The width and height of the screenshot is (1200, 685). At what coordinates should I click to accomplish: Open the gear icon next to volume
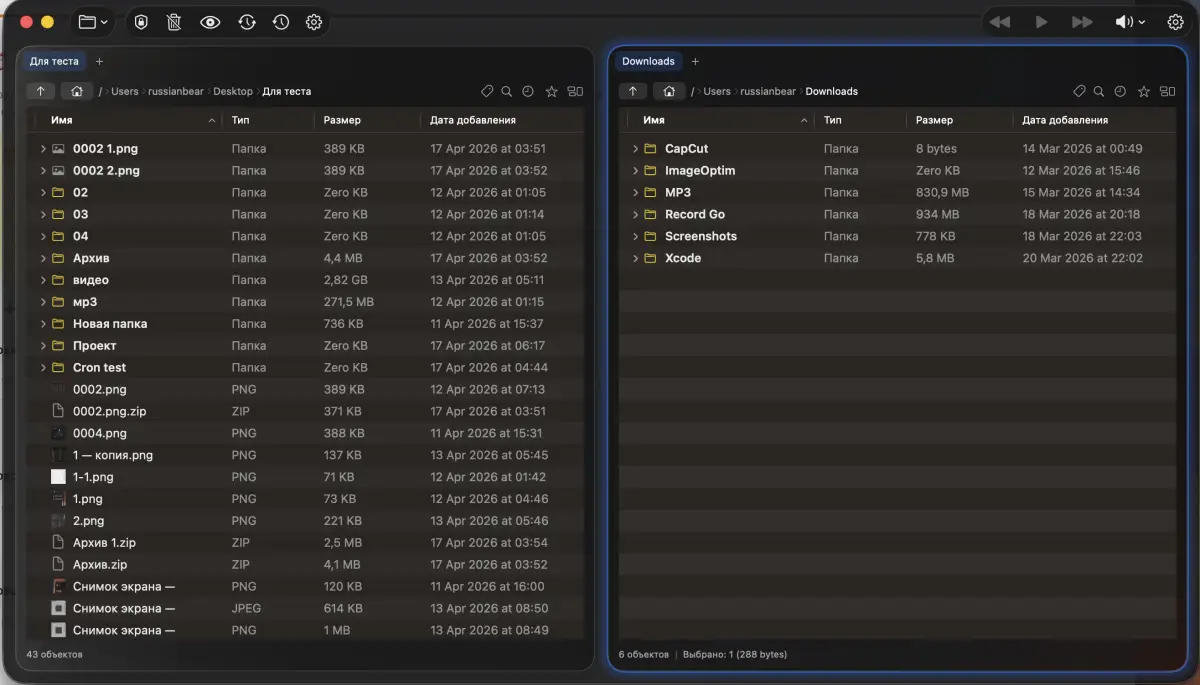(x=1176, y=22)
